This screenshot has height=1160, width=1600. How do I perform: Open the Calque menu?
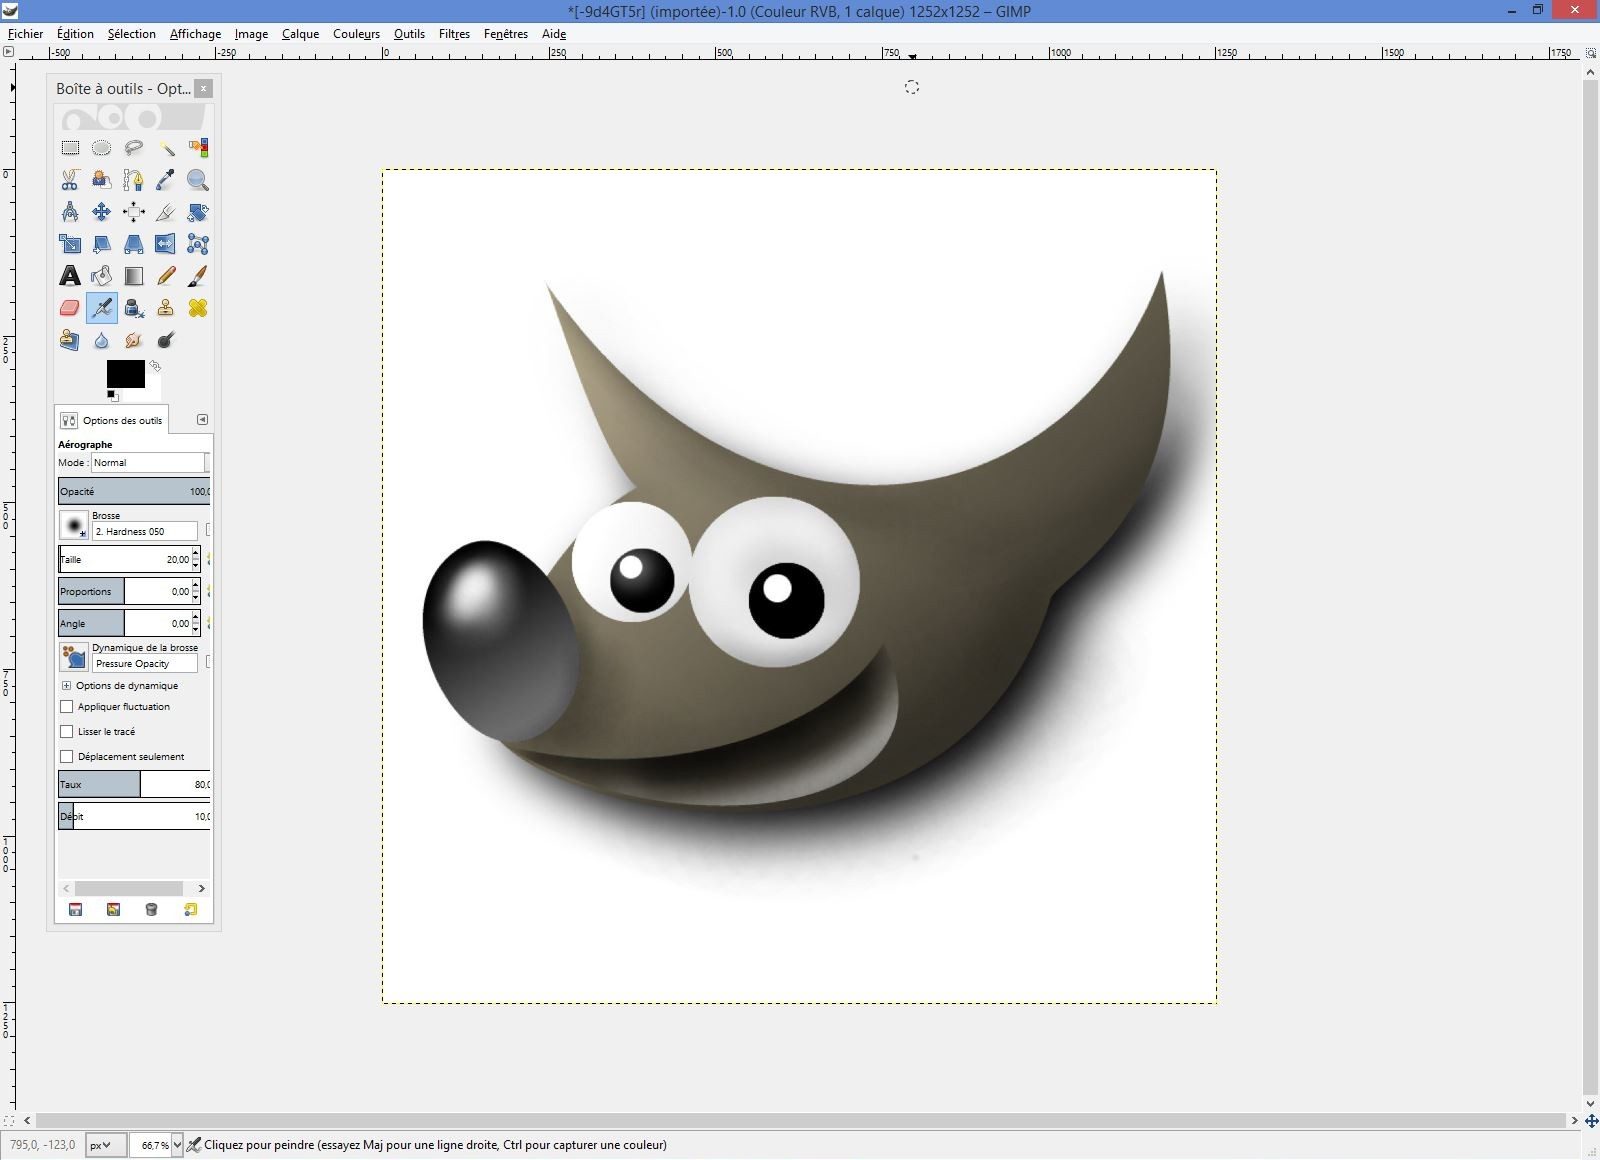[x=300, y=33]
